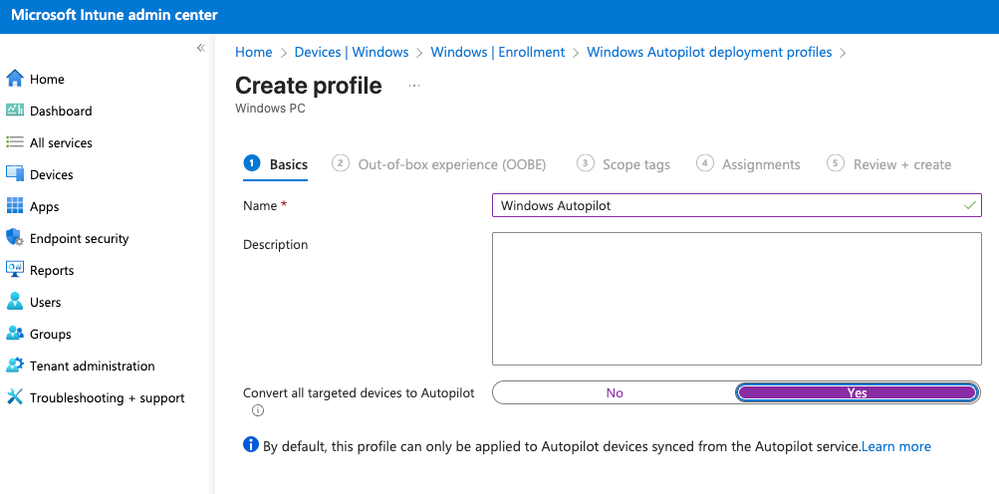Select the Out-of-box experience (OOBE) tab
The image size is (999, 494).
click(439, 164)
